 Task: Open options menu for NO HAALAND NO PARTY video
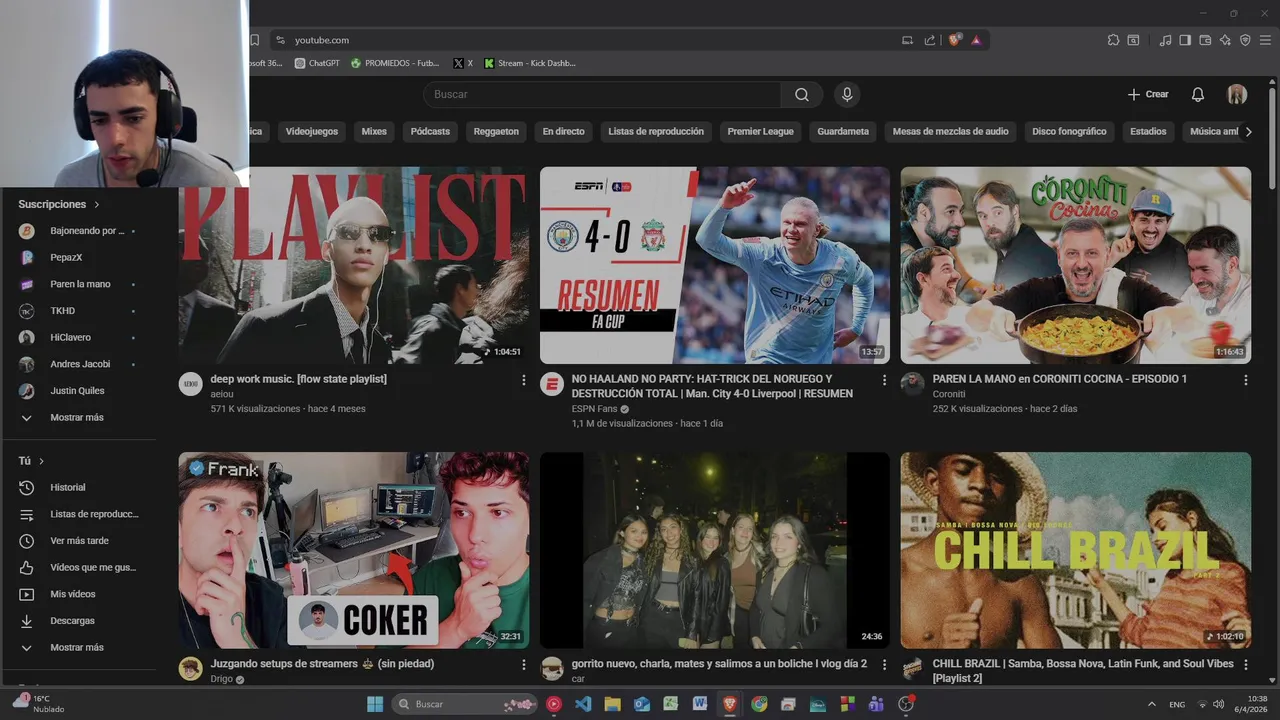point(884,380)
